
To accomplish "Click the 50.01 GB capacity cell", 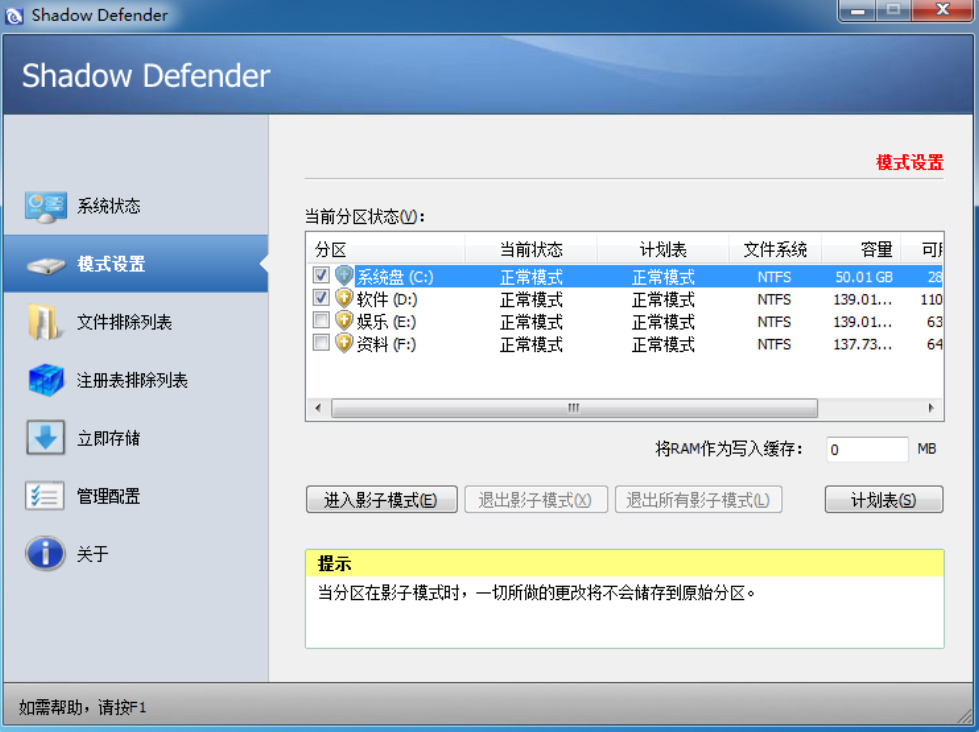I will coord(864,277).
